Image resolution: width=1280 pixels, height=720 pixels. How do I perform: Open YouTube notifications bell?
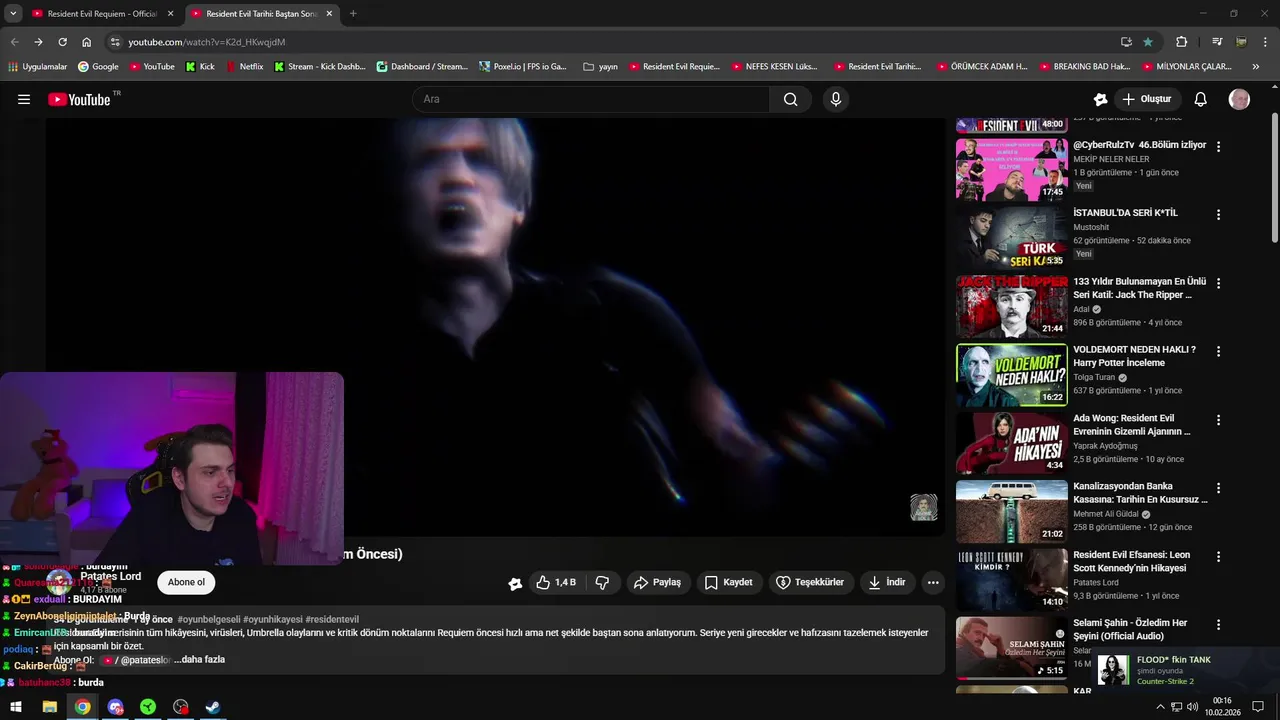pos(1201,99)
